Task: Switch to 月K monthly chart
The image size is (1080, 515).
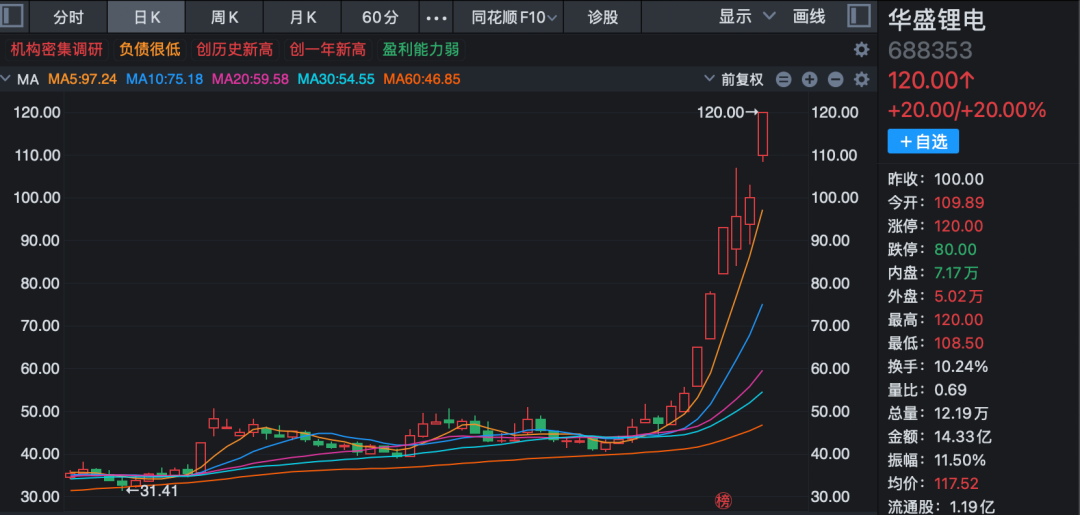Action: point(303,17)
